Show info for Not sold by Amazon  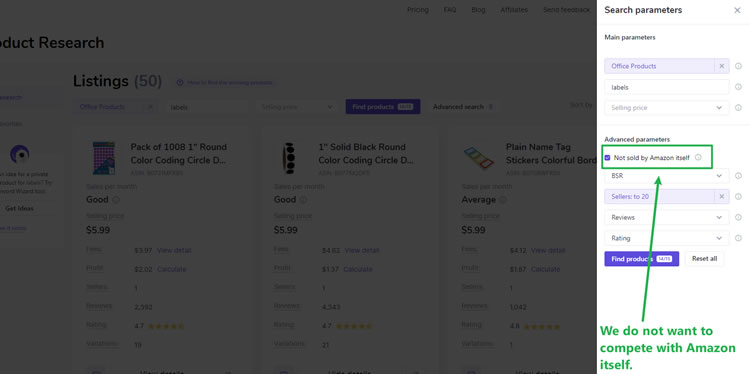698,157
